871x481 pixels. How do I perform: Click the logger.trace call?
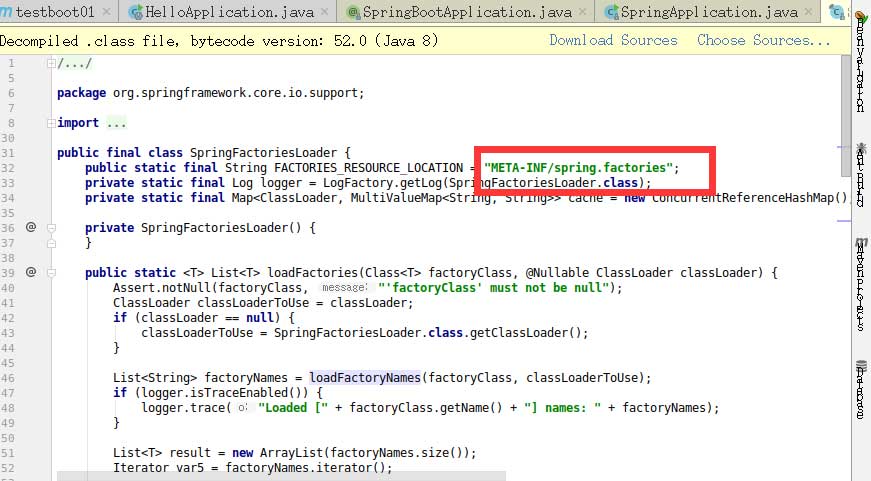point(183,408)
